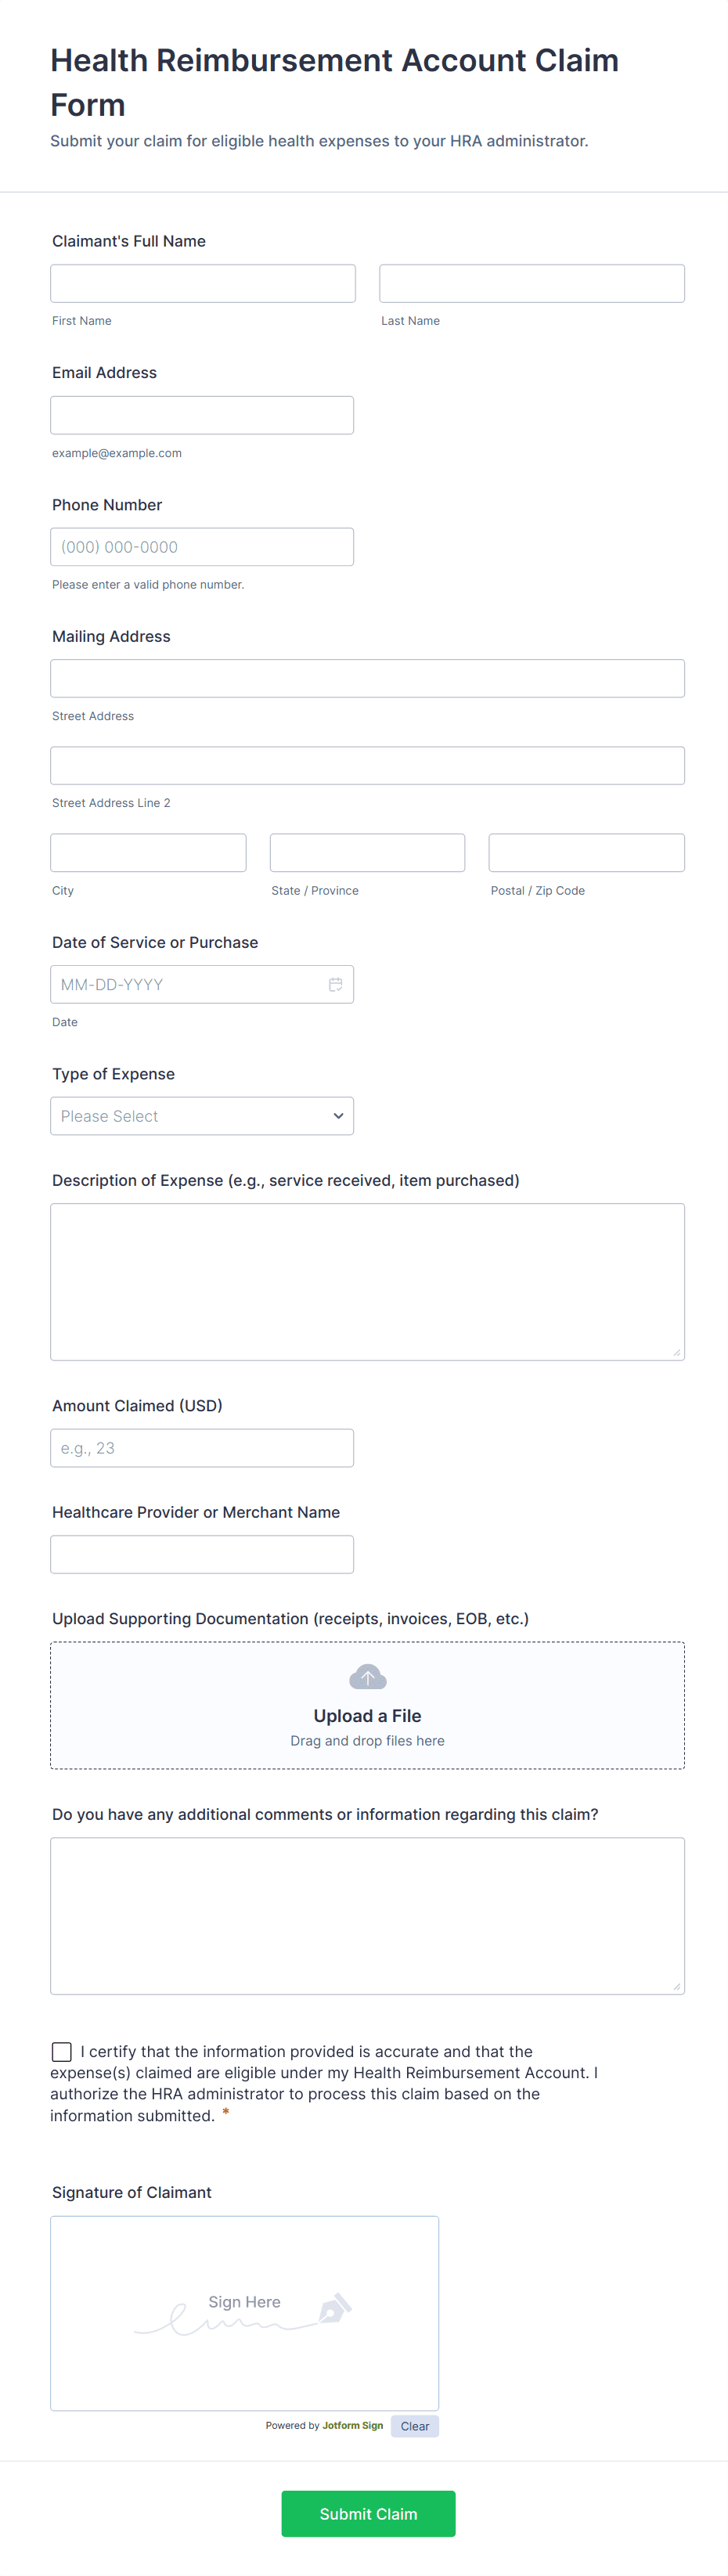Click the Last Name text box
The height and width of the screenshot is (2576, 728).
tap(531, 284)
